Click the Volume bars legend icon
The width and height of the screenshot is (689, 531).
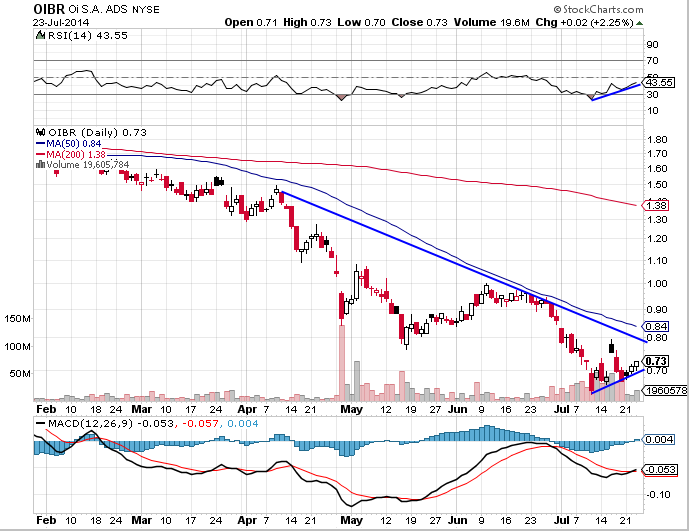pos(40,164)
